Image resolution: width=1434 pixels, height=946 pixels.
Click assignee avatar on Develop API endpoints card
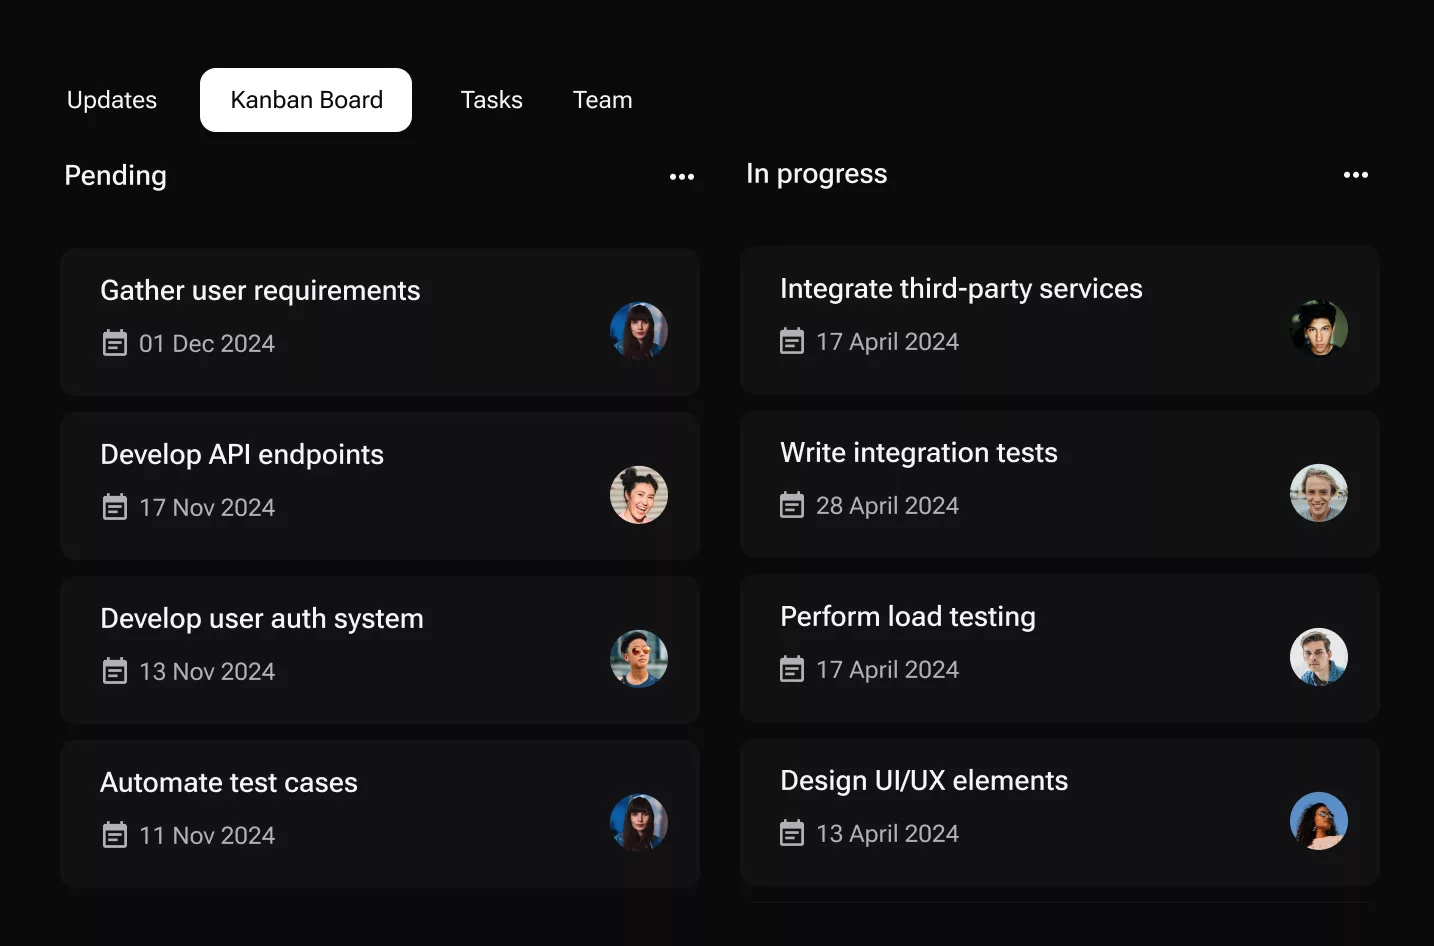coord(638,495)
